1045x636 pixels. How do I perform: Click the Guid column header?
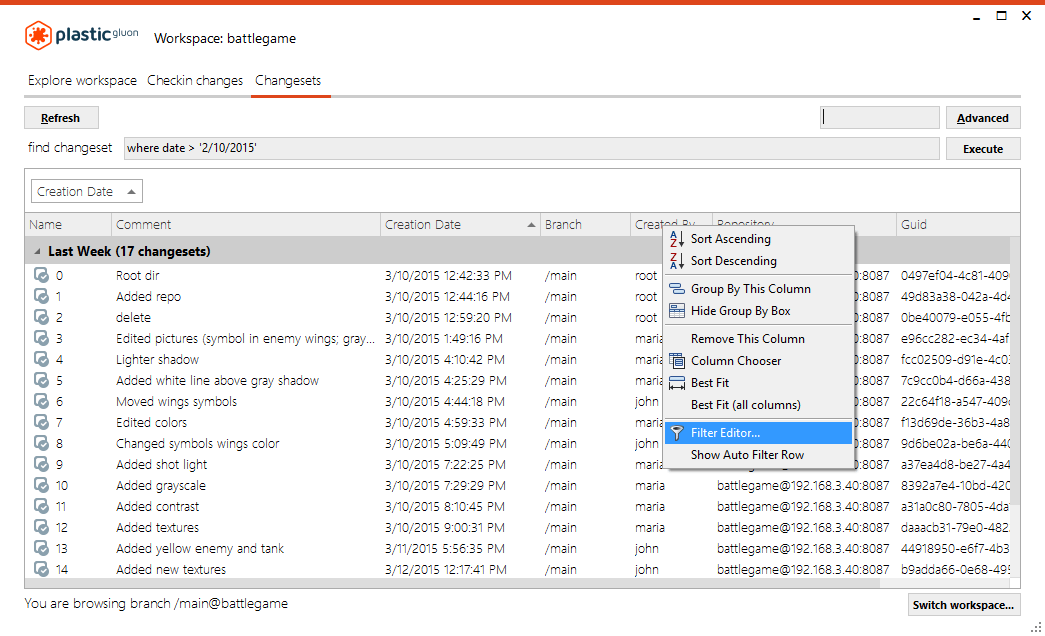point(958,225)
